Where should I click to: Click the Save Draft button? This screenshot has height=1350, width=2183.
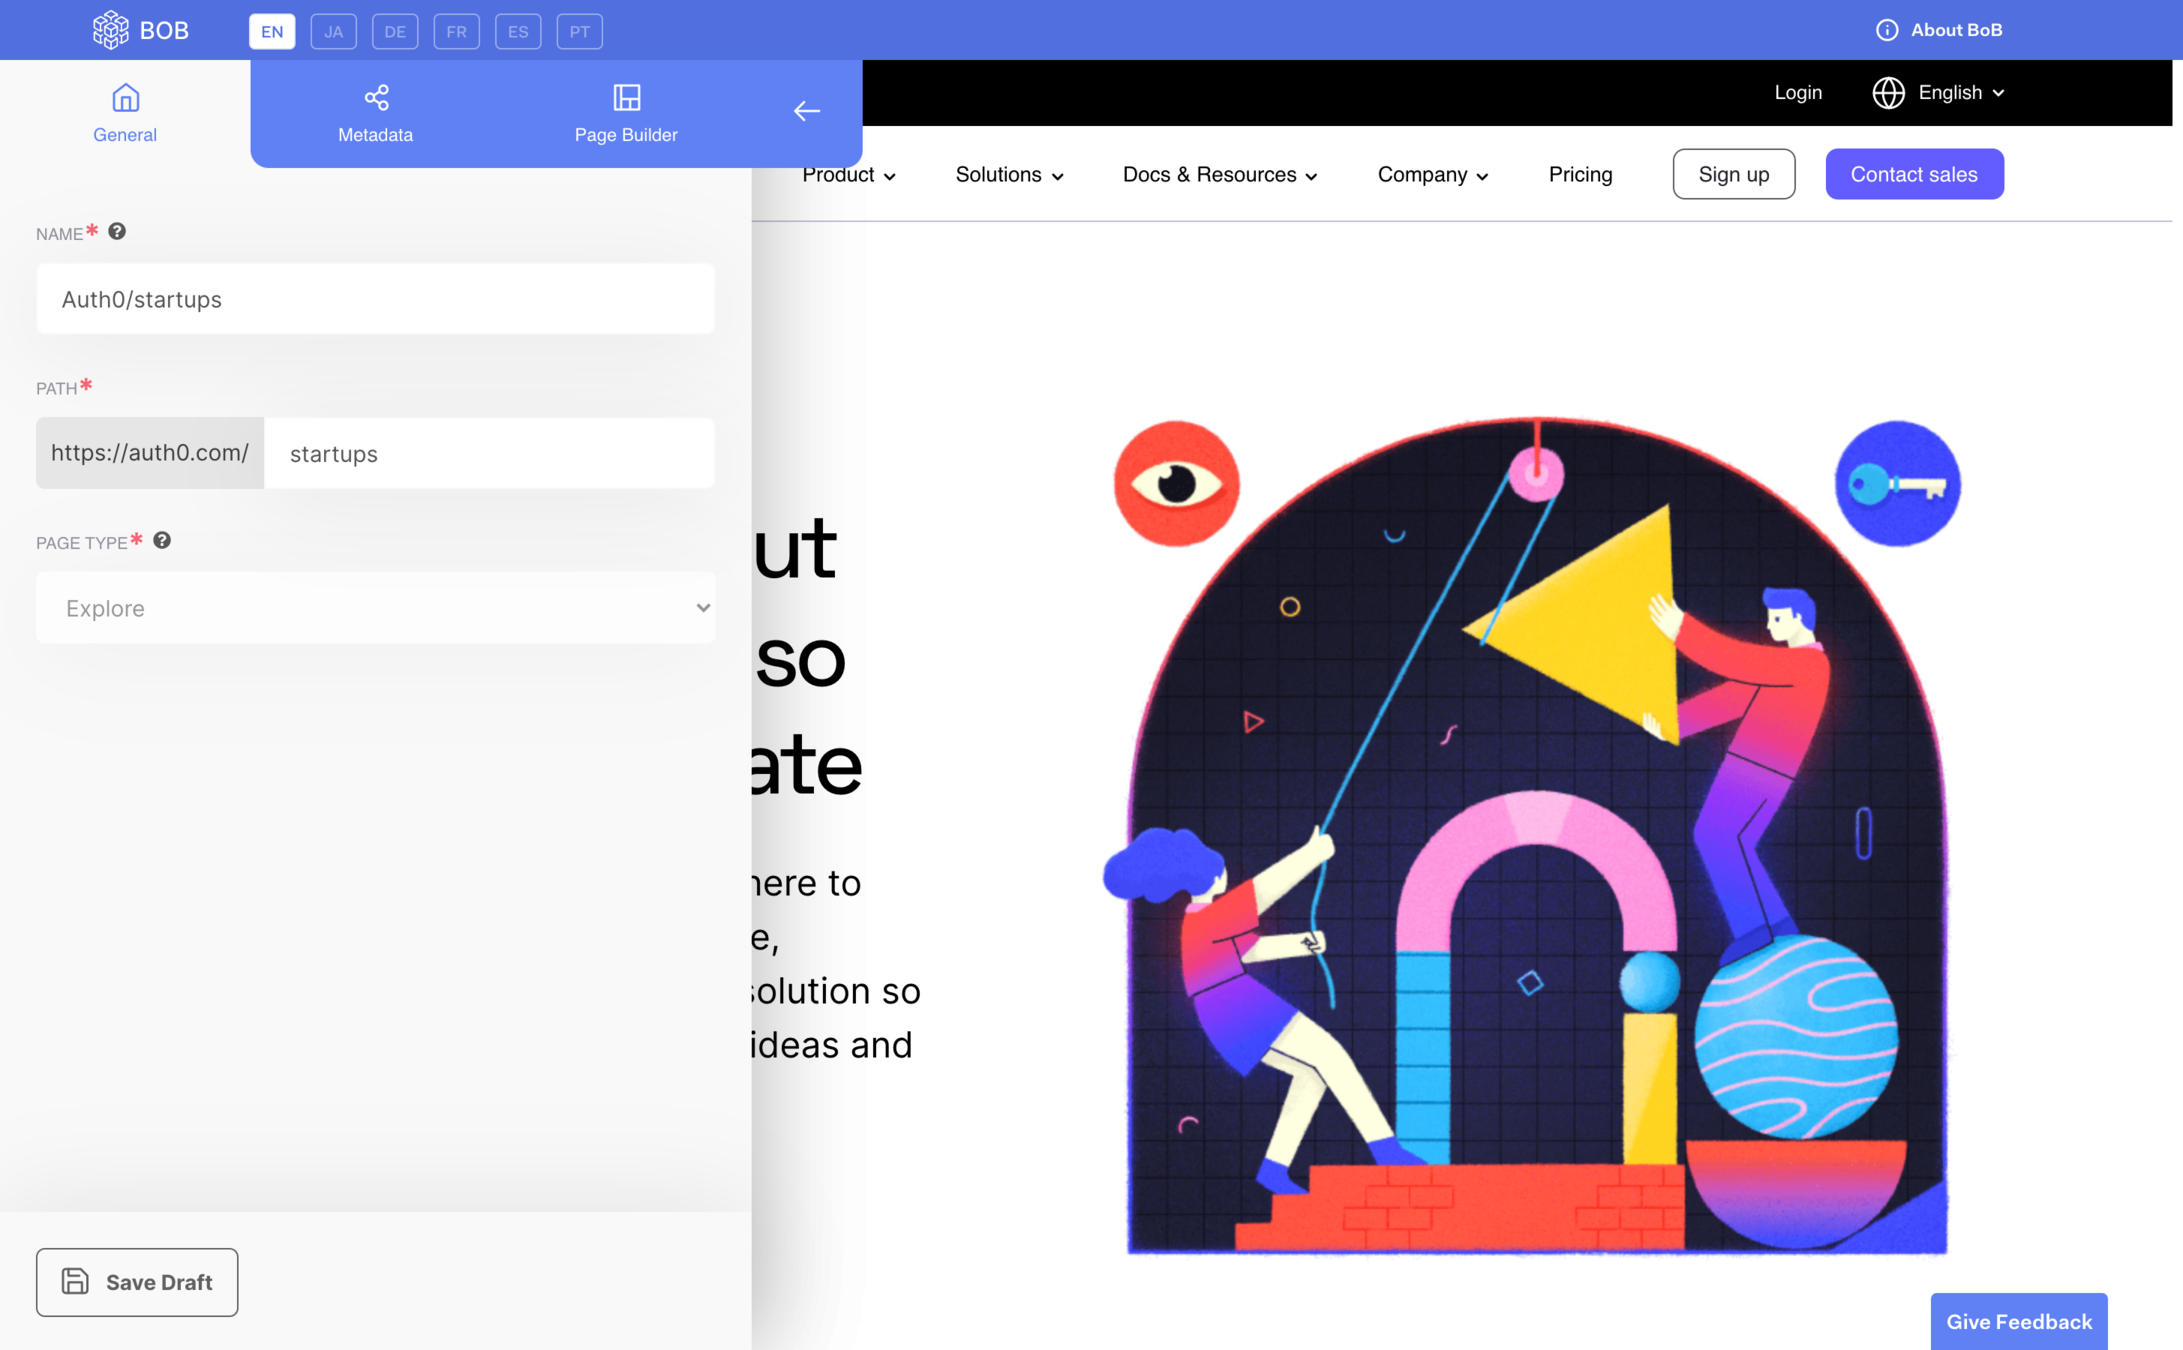(x=137, y=1282)
